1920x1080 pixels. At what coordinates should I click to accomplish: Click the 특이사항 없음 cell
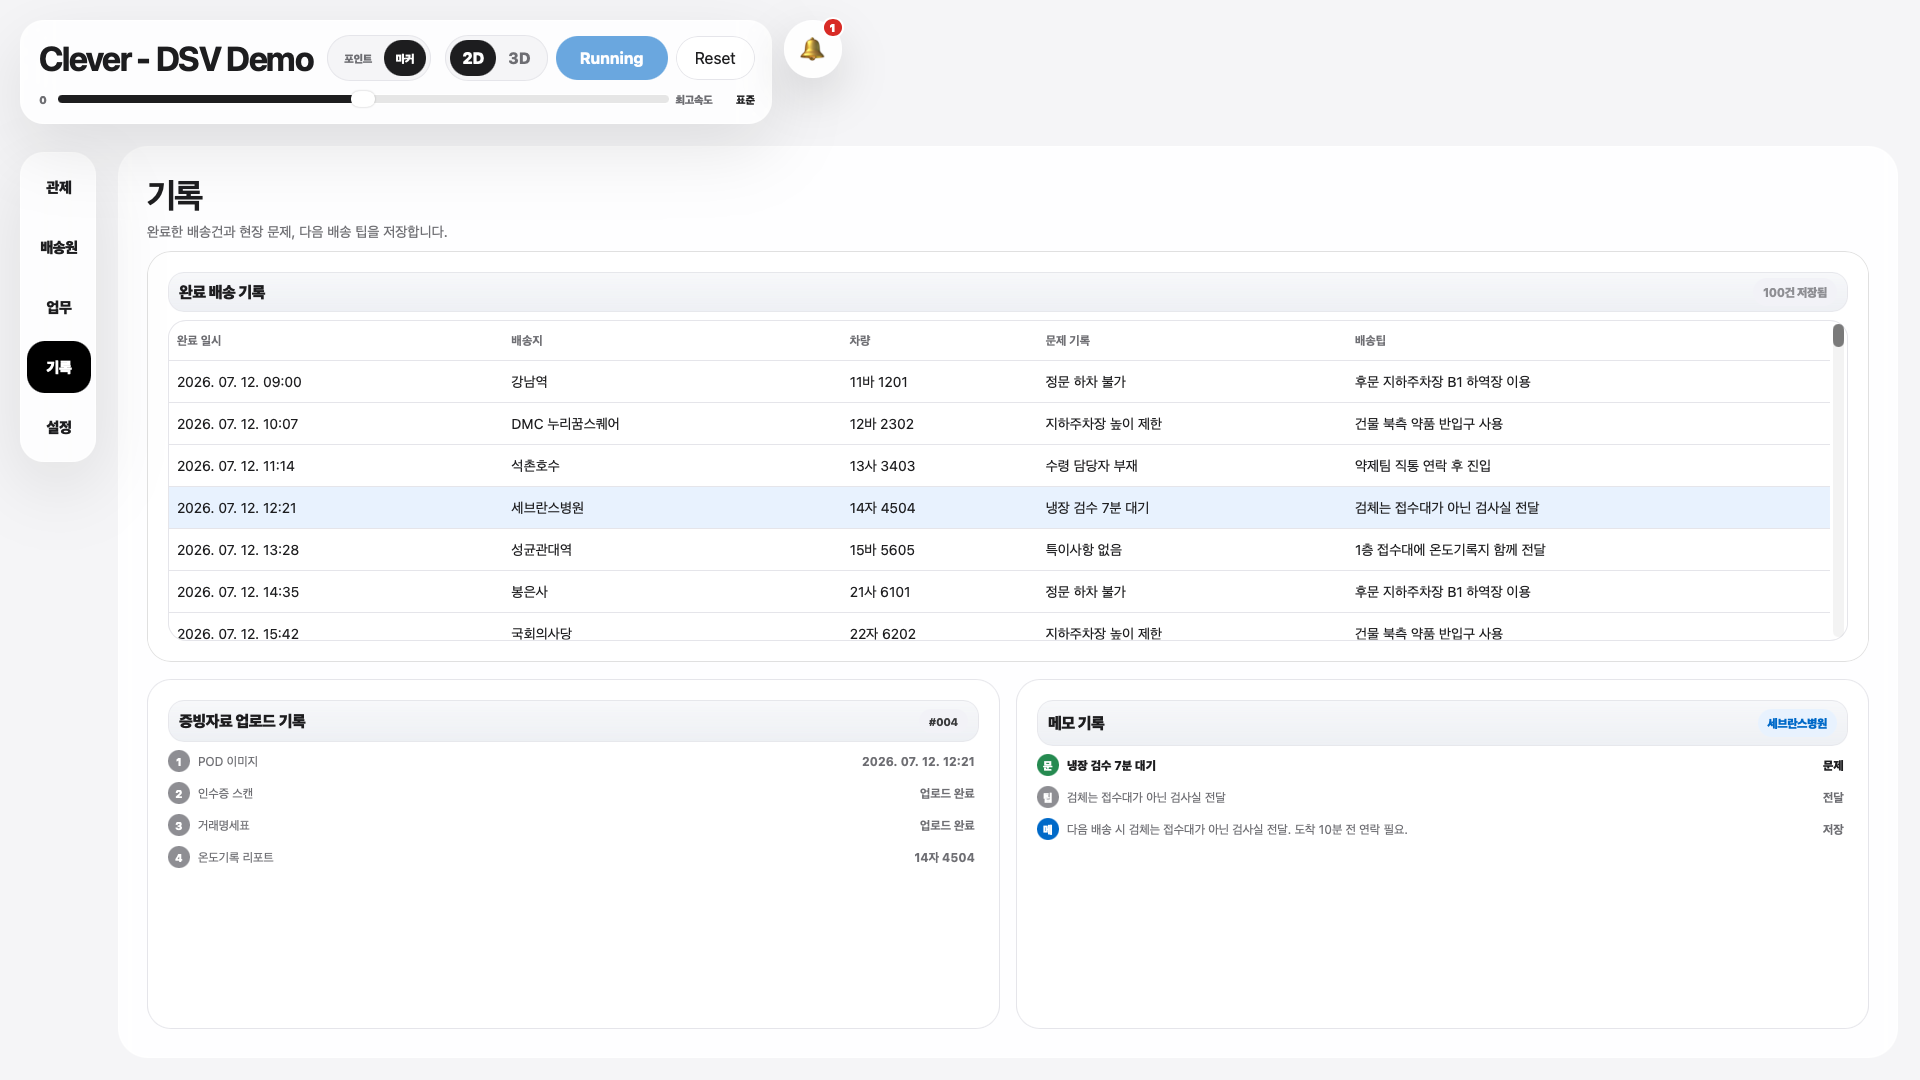point(1083,550)
